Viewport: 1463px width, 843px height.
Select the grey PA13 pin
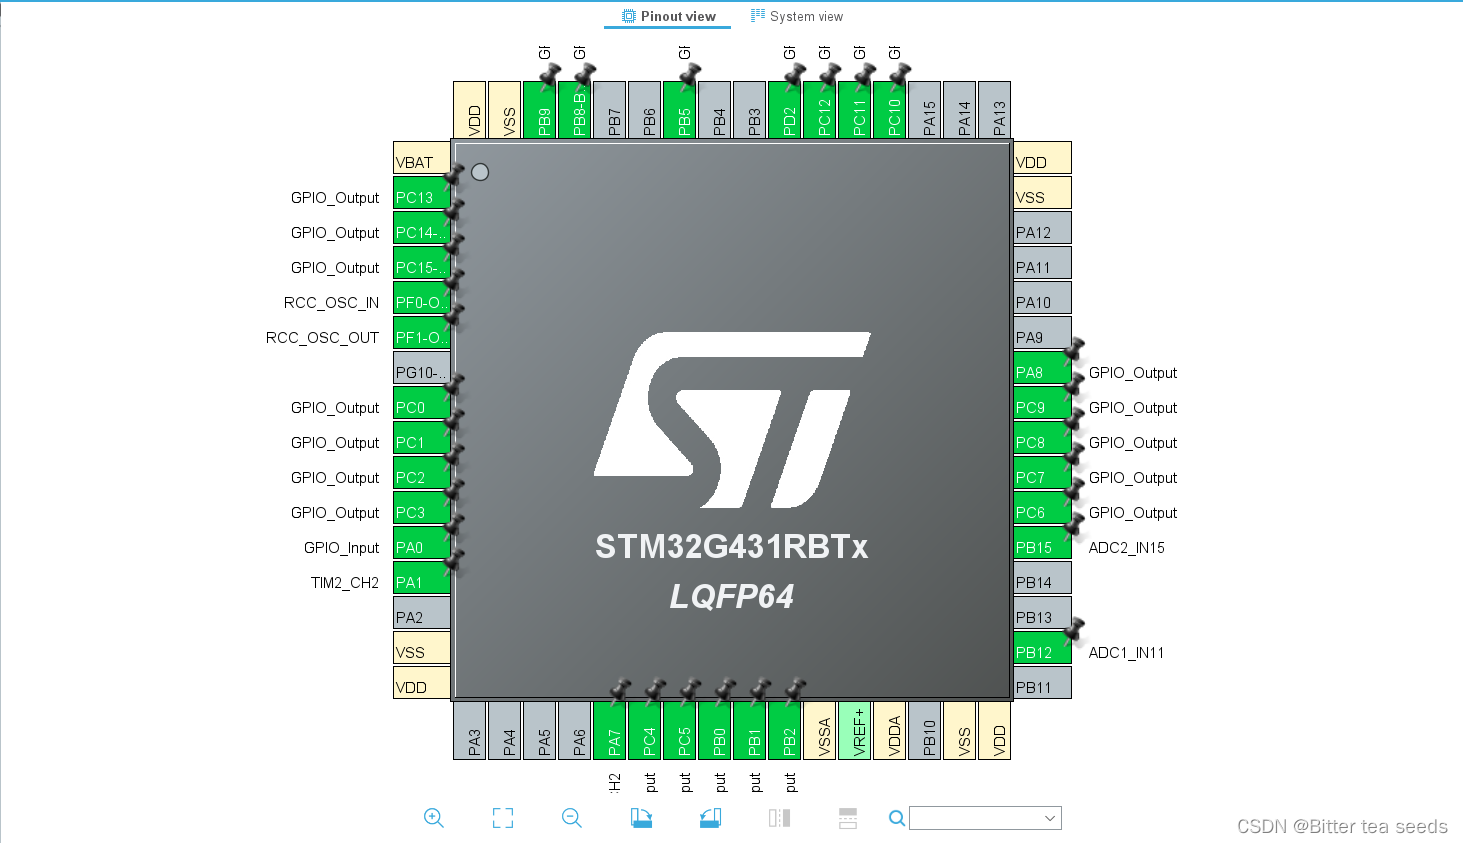pos(995,110)
